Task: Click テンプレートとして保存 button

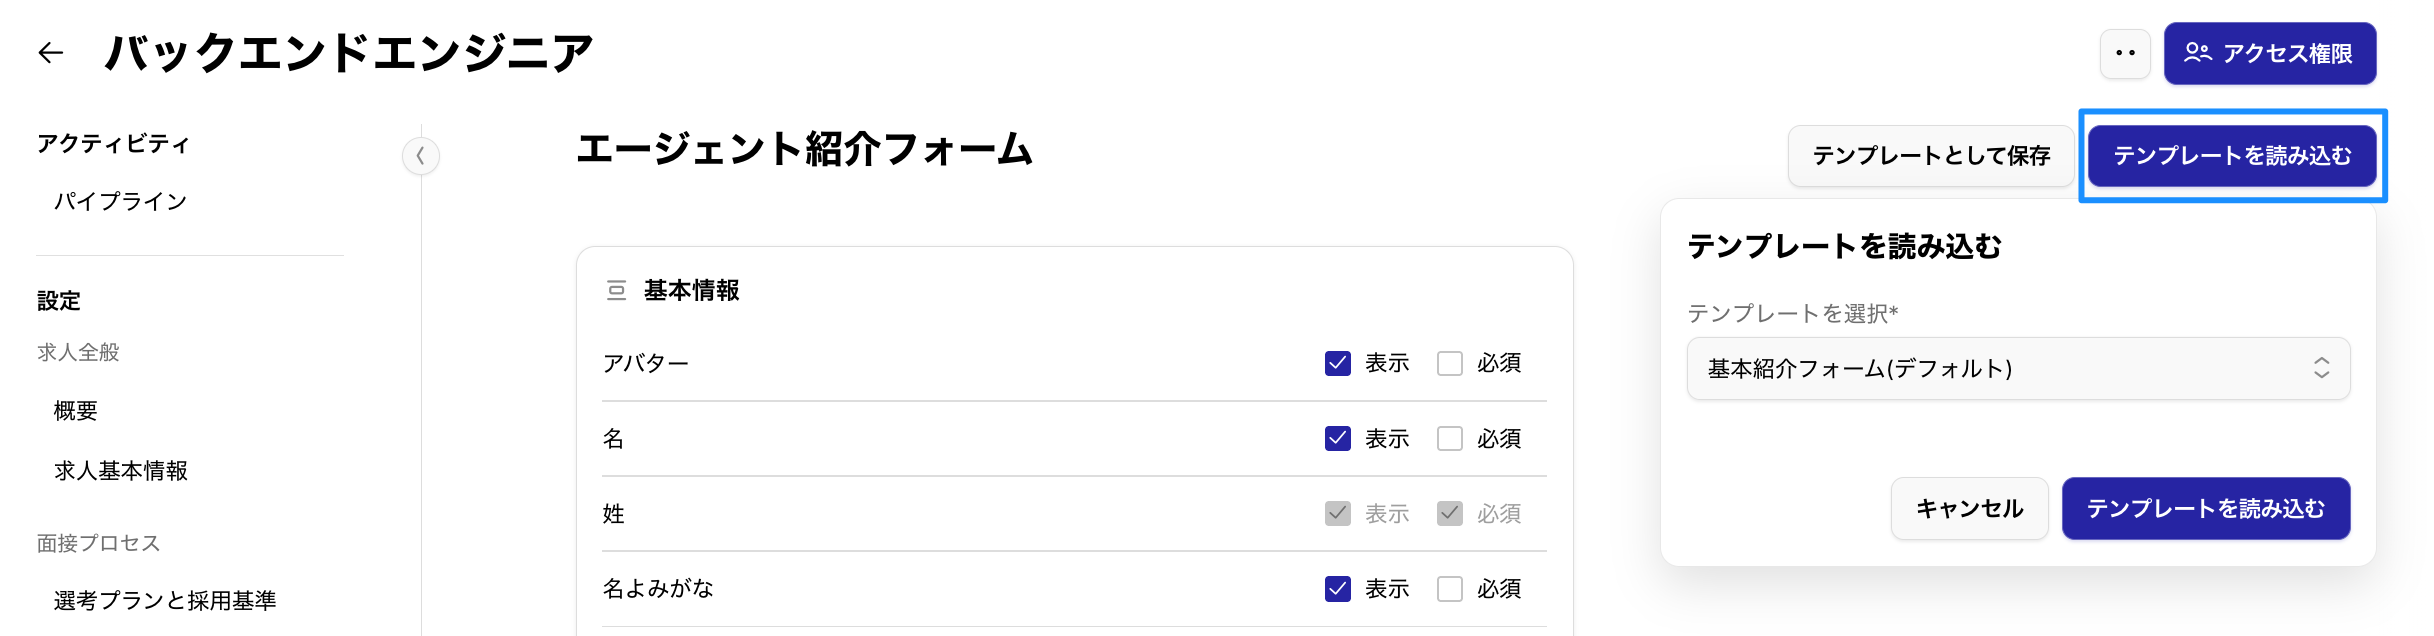Action: [1931, 156]
